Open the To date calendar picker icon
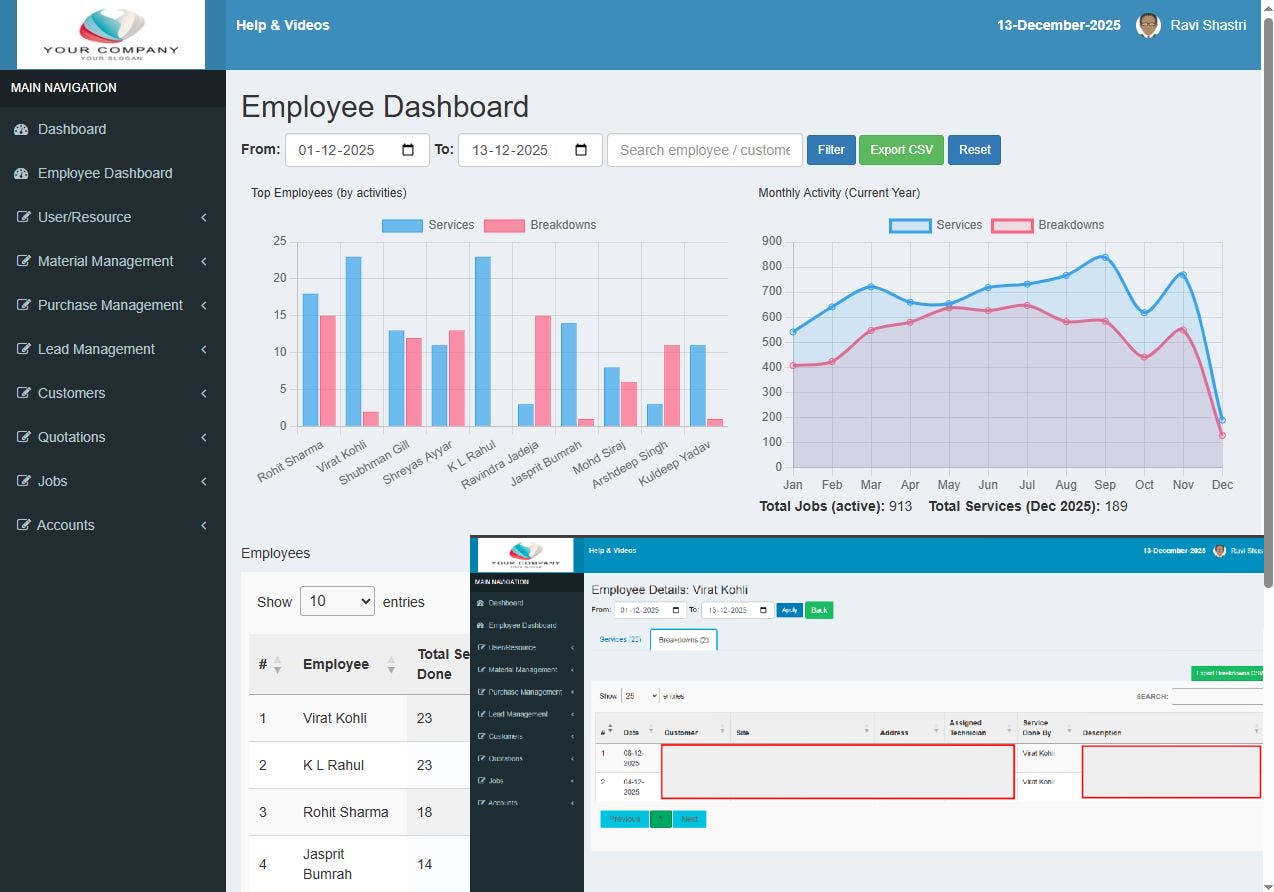Image resolution: width=1274 pixels, height=892 pixels. [581, 150]
